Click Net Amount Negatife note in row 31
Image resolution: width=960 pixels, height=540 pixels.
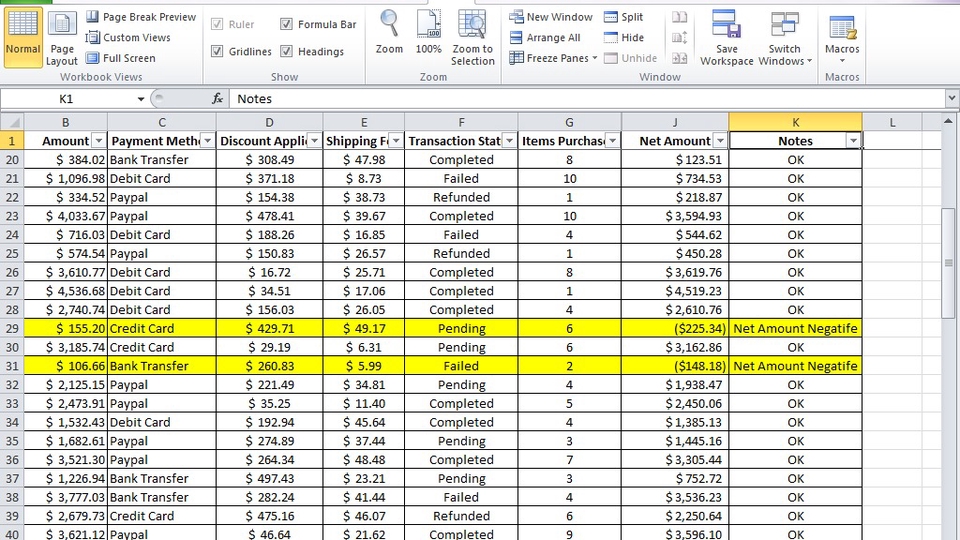(795, 366)
